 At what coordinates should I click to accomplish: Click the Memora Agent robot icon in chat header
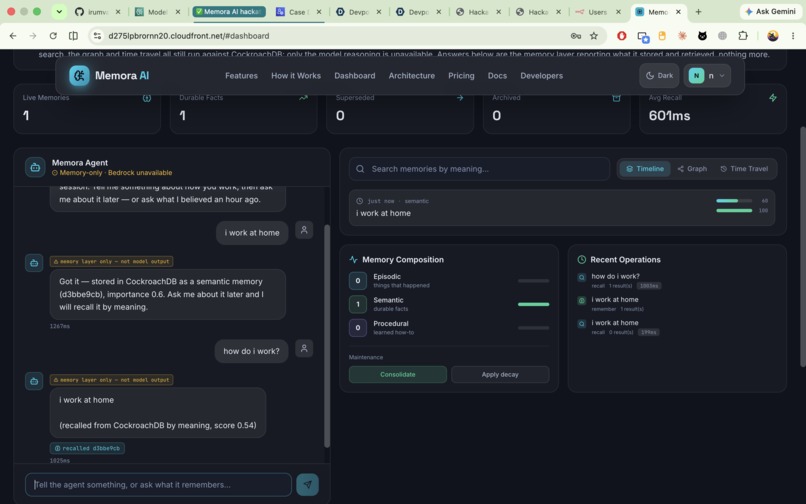point(35,167)
